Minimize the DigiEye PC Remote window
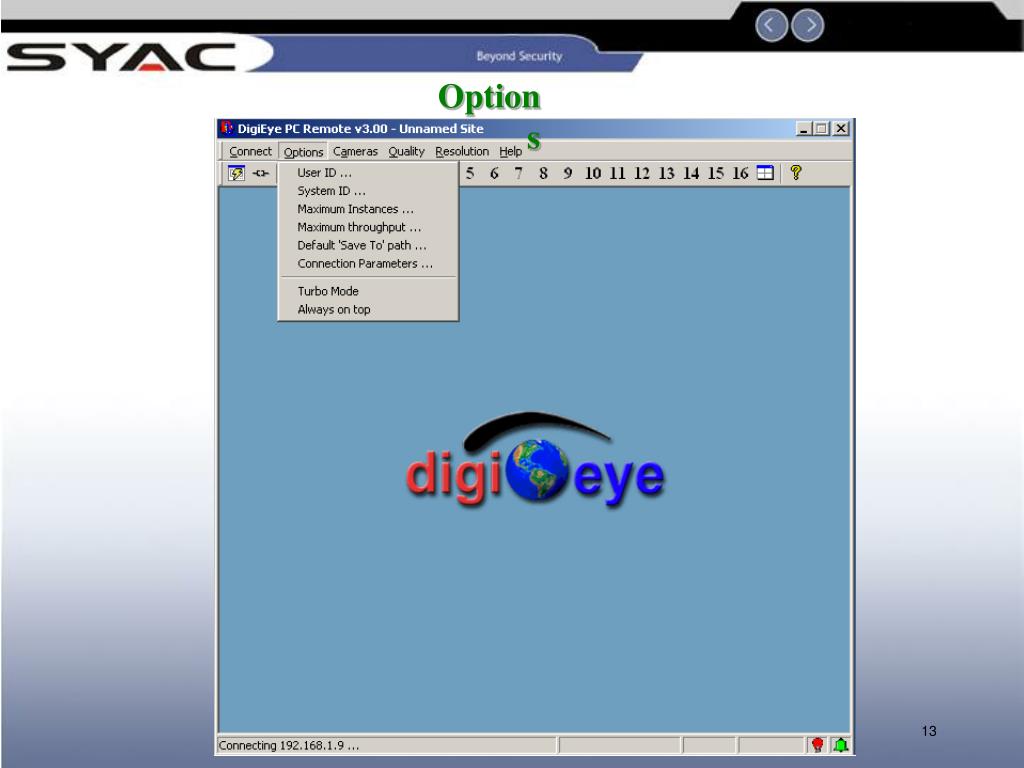Image resolution: width=1024 pixels, height=768 pixels. point(804,129)
